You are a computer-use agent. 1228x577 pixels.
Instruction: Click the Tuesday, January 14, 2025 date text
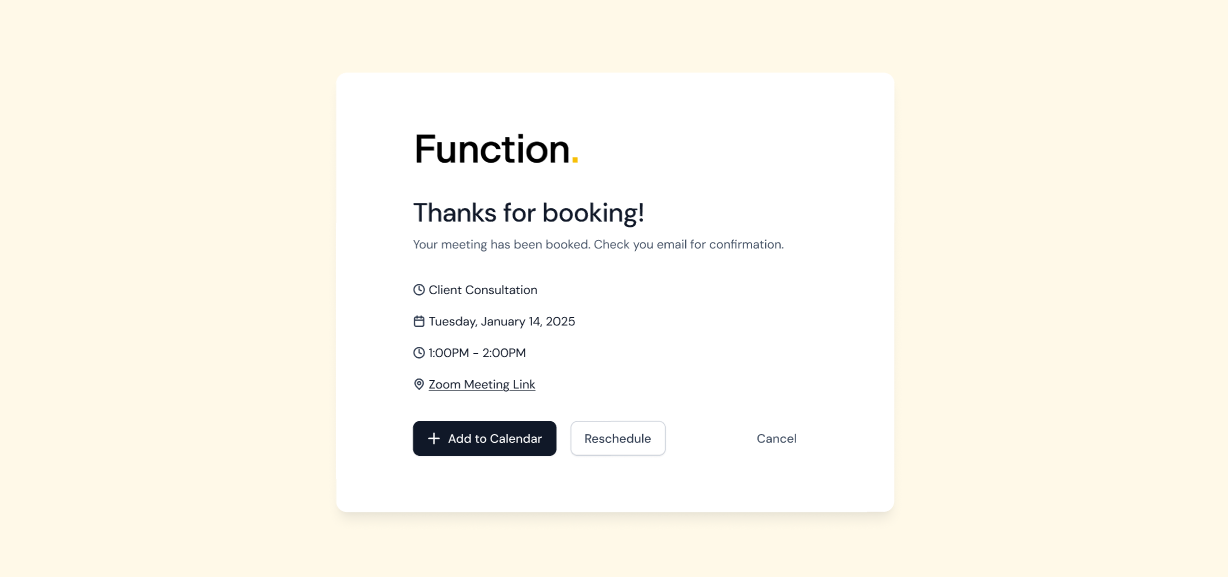tap(502, 321)
